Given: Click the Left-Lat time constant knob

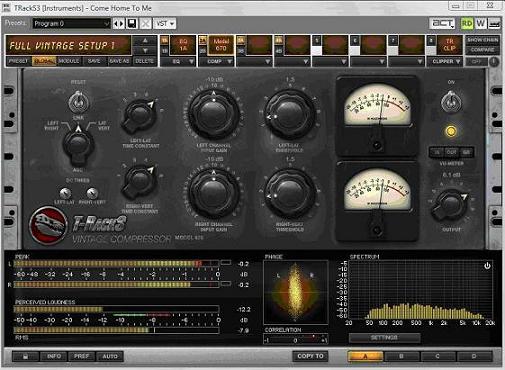Looking at the screenshot, I should point(139,115).
